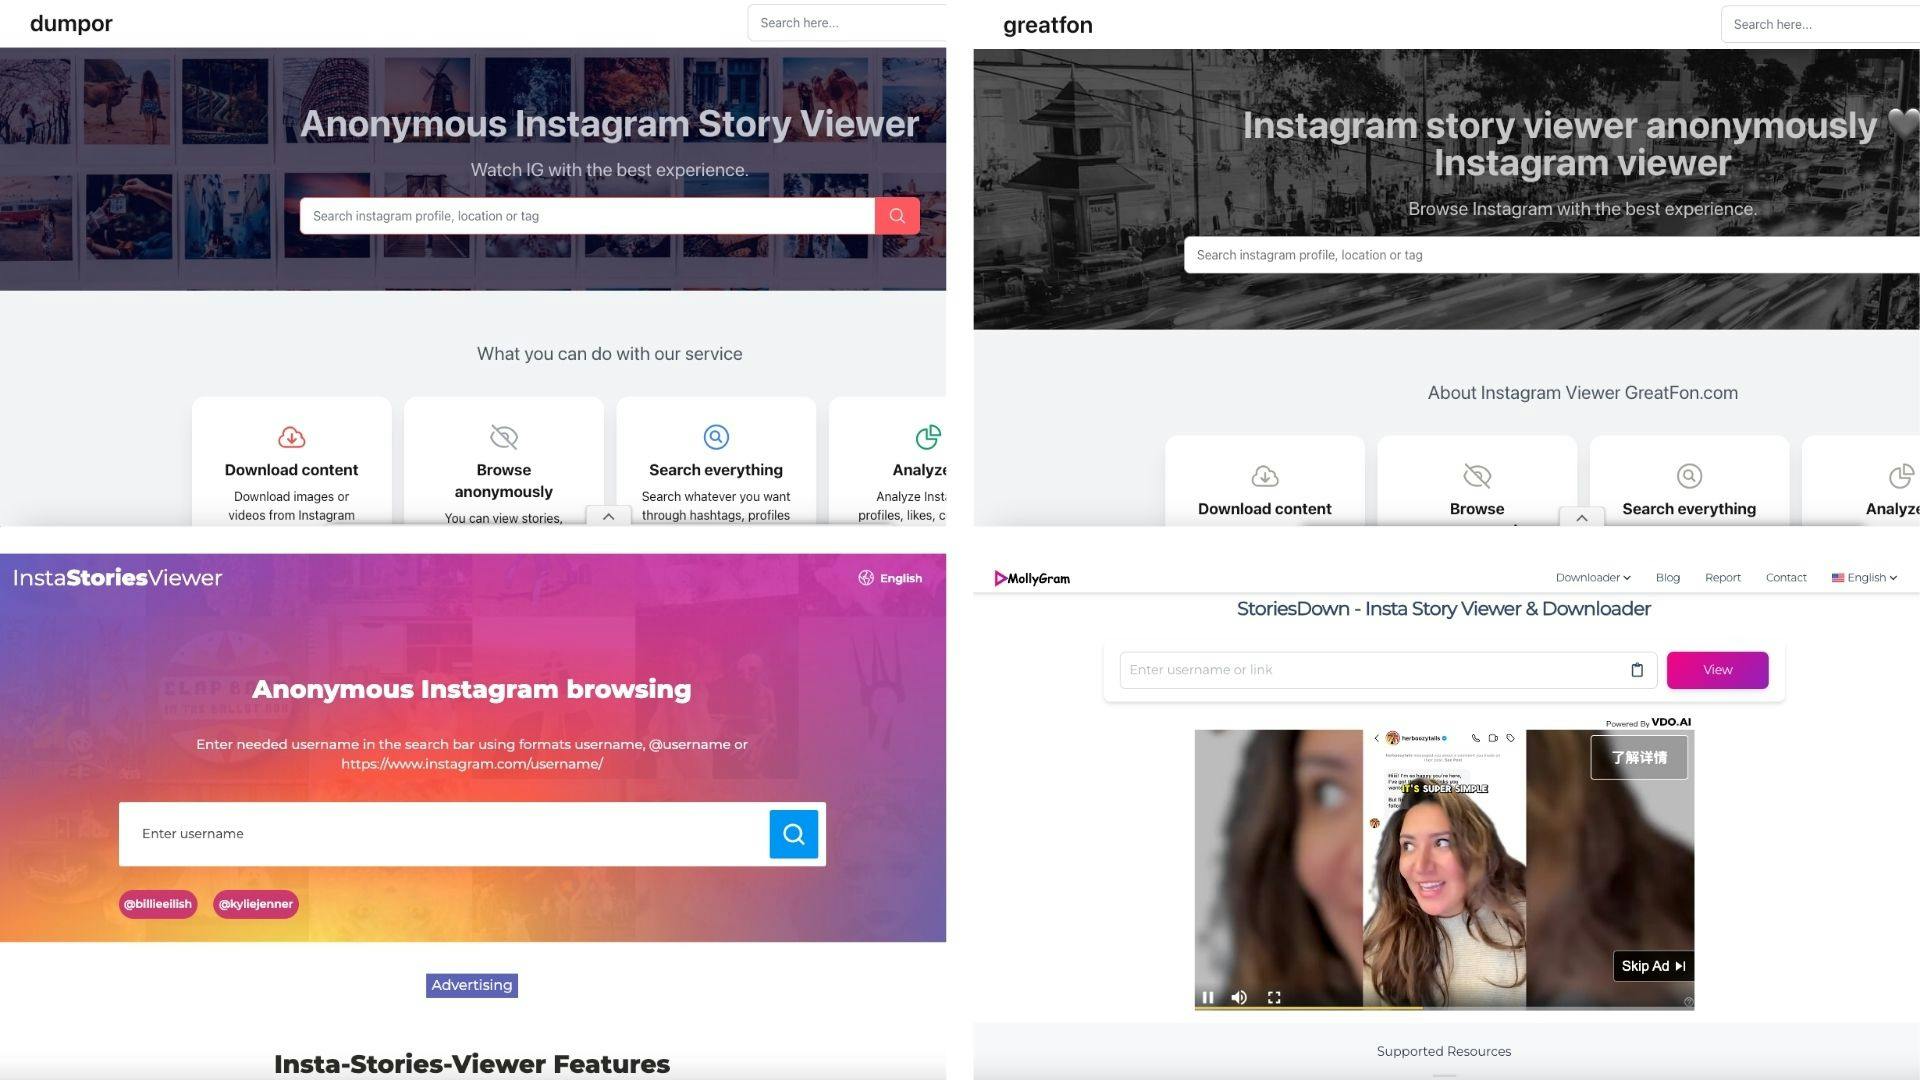The image size is (1920, 1080).
Task: Click the dumpor logo
Action: [x=71, y=23]
